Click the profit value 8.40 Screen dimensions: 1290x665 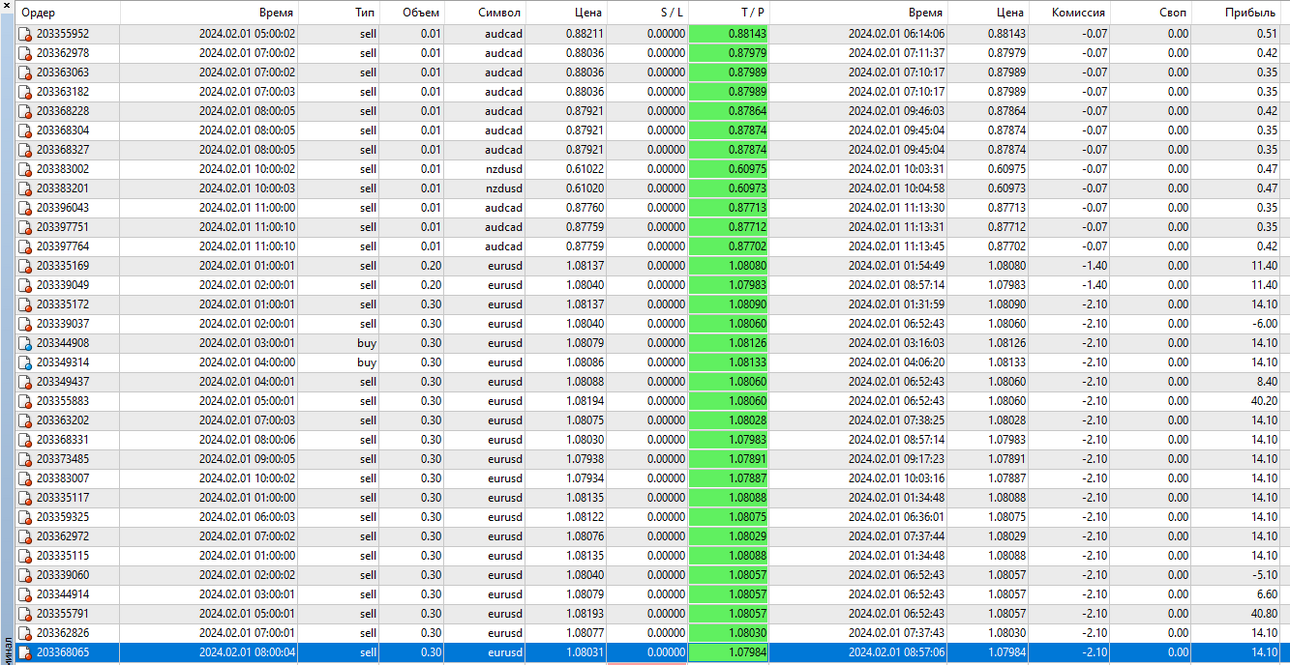click(x=1267, y=382)
